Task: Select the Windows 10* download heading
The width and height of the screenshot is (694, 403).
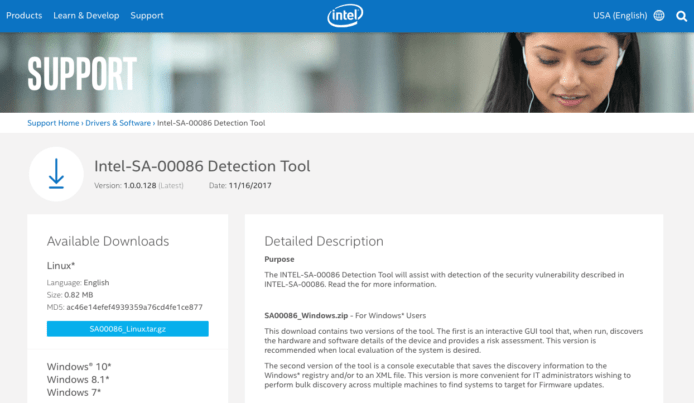Action: tap(79, 367)
